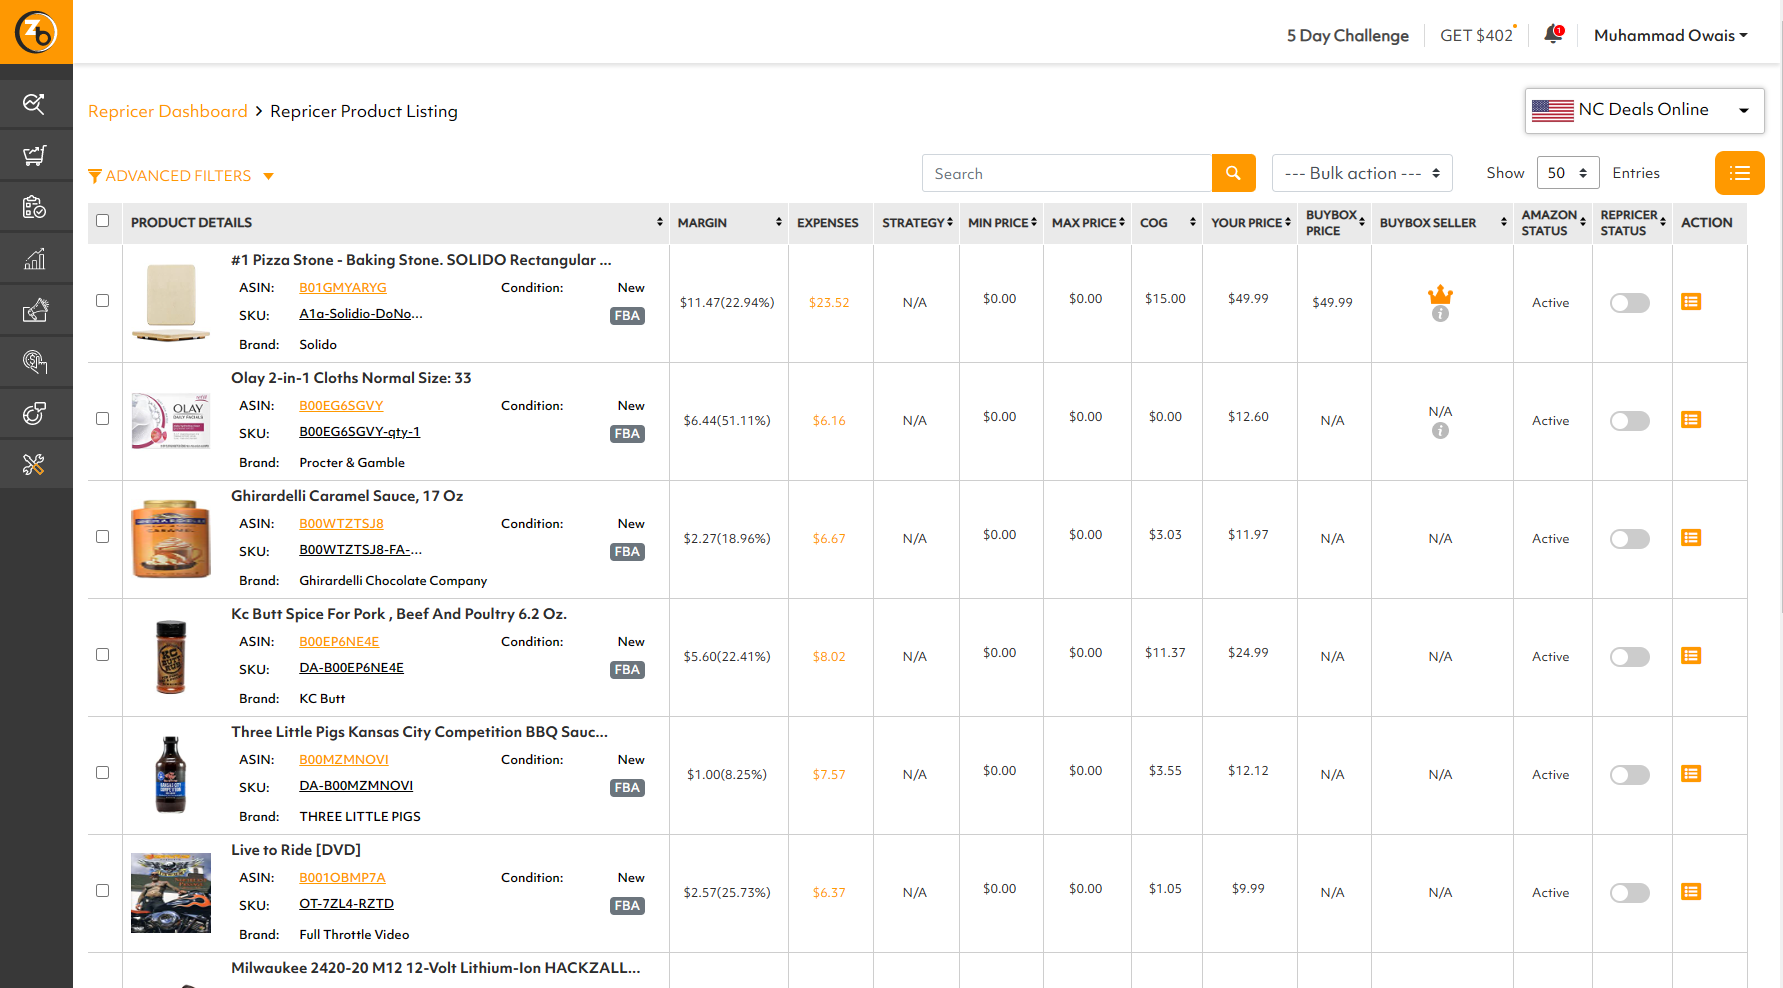This screenshot has width=1783, height=988.
Task: Enable repricer toggle for Ghirardelli Caramel Sauce
Action: click(x=1629, y=539)
